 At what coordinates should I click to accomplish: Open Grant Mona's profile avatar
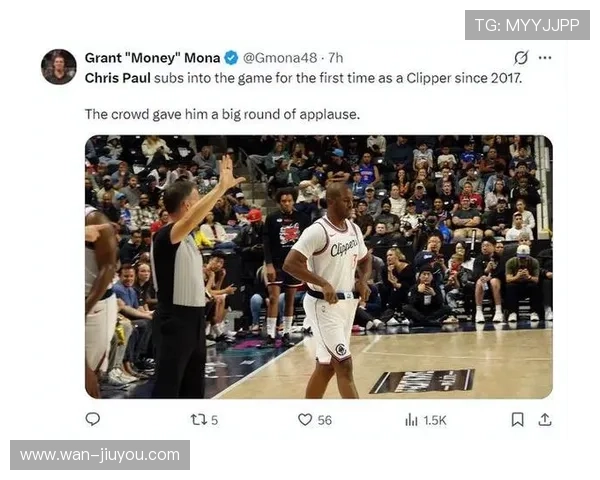click(x=59, y=67)
